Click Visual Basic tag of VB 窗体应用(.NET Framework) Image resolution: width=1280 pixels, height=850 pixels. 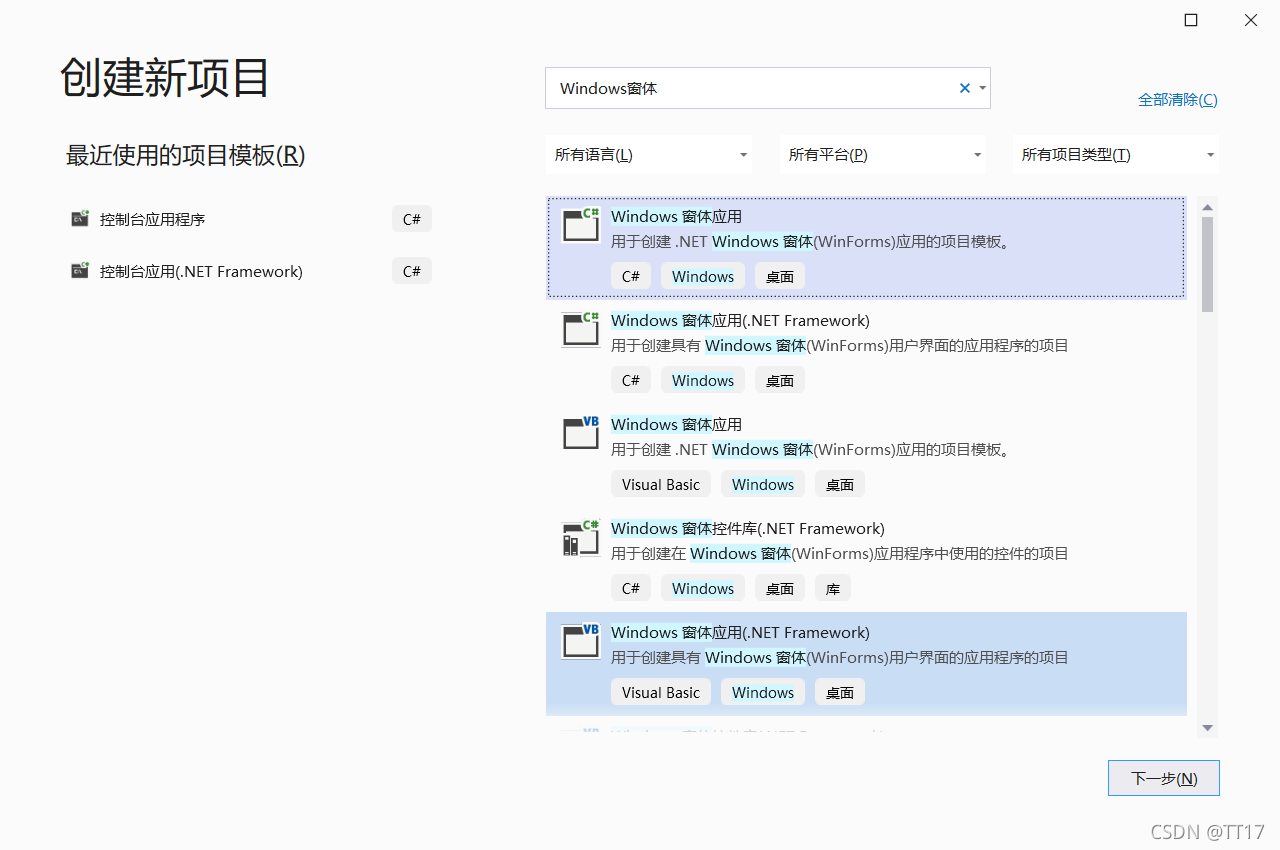point(661,692)
